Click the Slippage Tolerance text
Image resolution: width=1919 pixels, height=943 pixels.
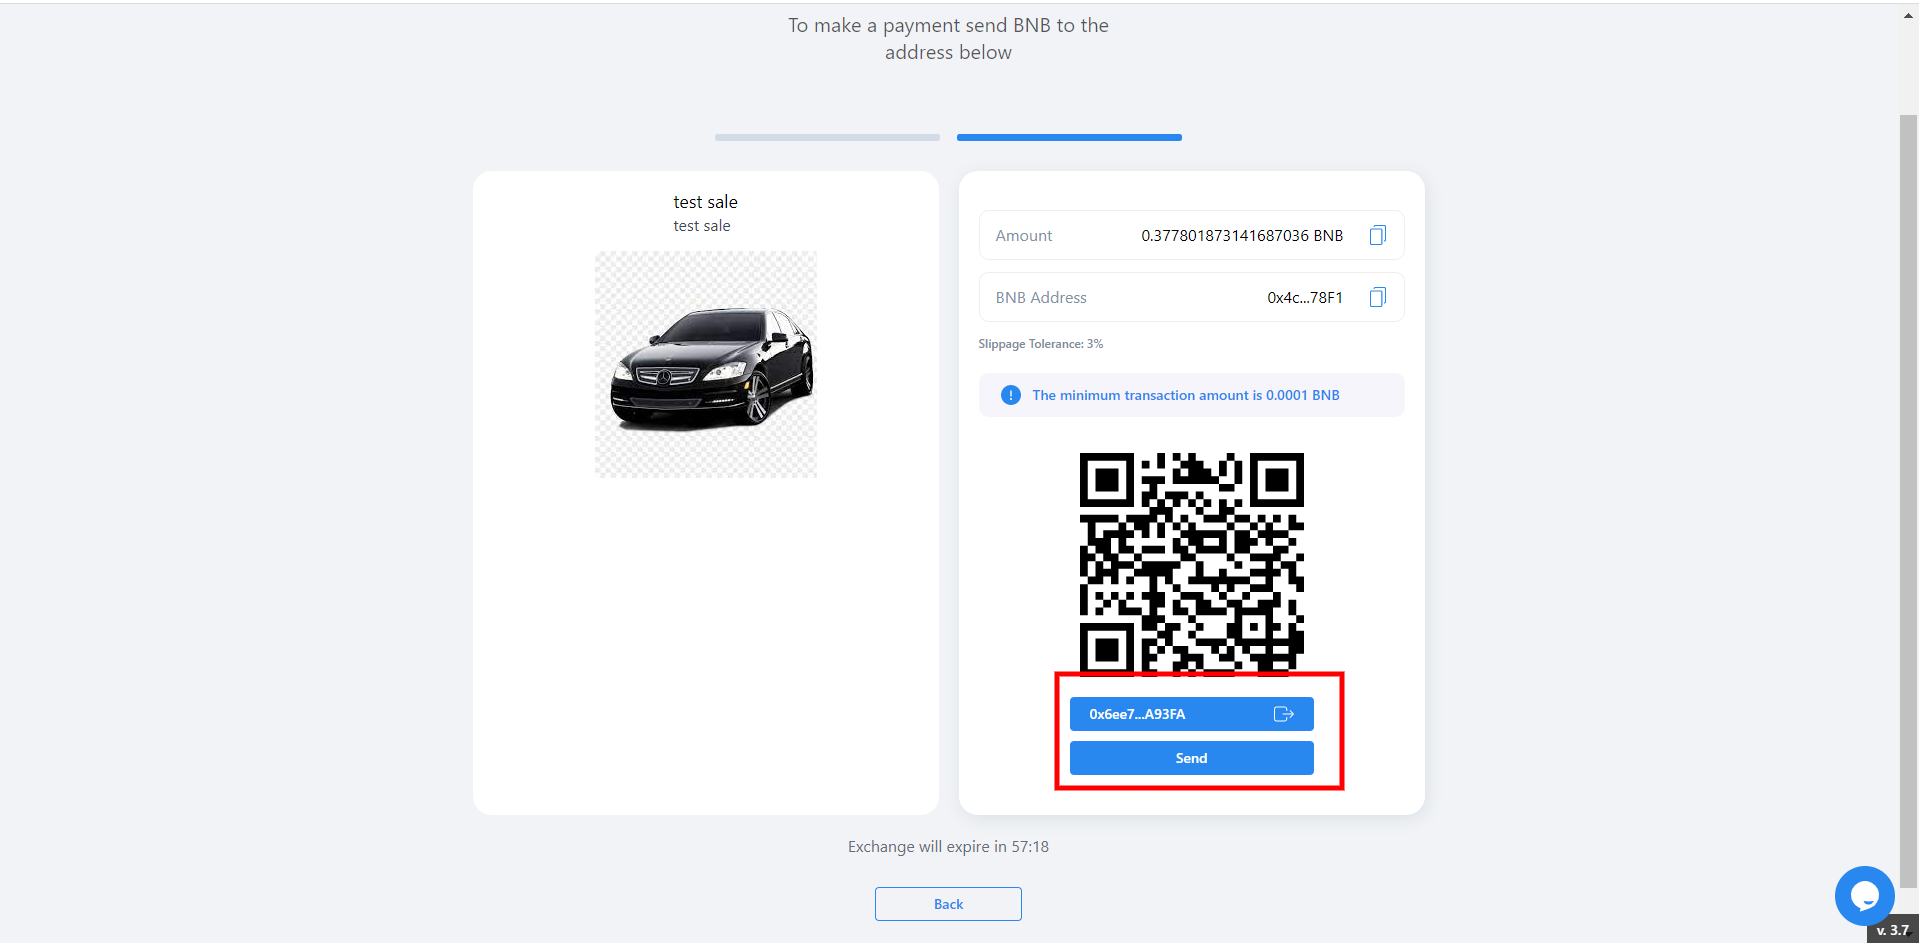tap(1040, 344)
